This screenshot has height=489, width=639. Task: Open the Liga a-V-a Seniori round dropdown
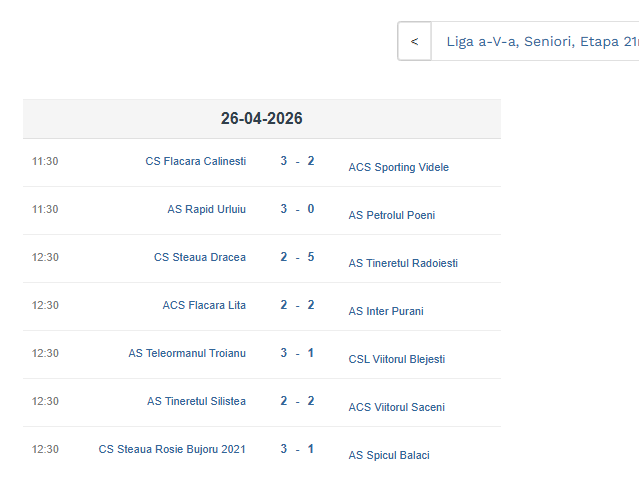tap(540, 42)
